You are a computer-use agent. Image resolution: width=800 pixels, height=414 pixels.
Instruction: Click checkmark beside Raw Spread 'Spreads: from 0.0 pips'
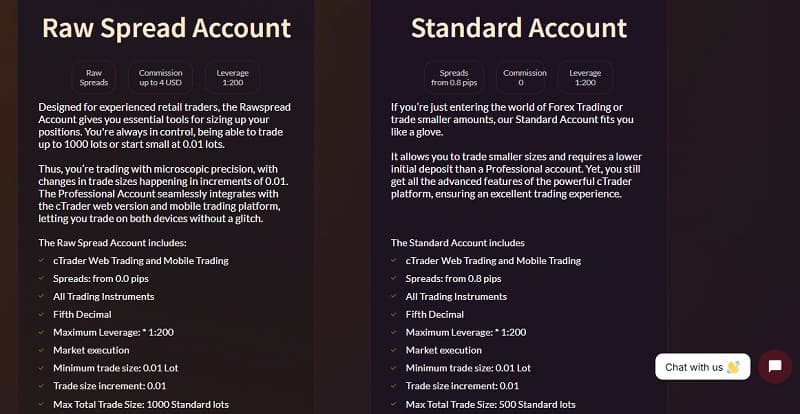click(x=42, y=279)
